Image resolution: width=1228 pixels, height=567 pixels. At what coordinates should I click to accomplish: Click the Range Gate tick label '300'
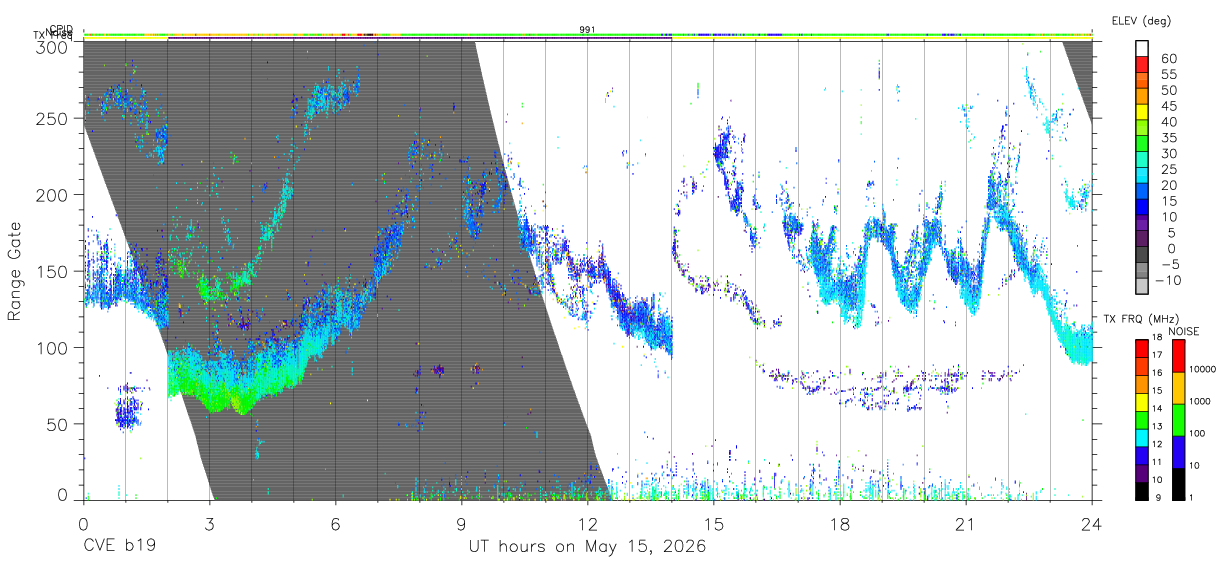[52, 47]
